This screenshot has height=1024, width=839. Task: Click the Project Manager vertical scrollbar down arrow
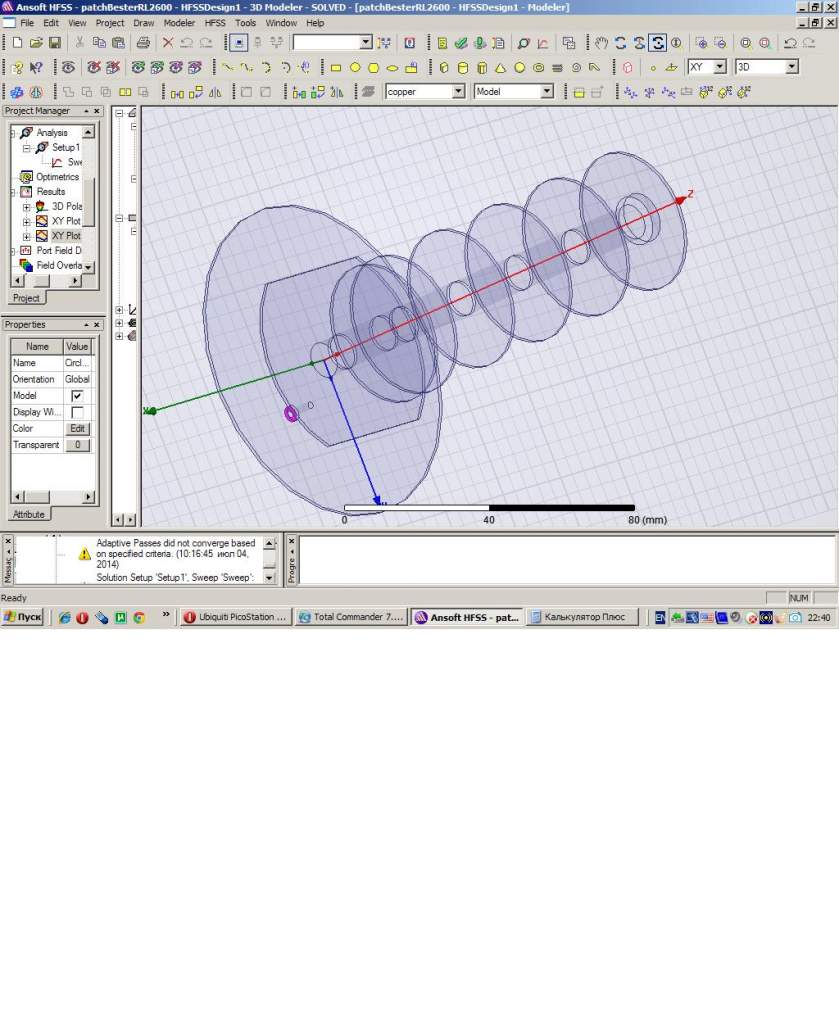(89, 267)
